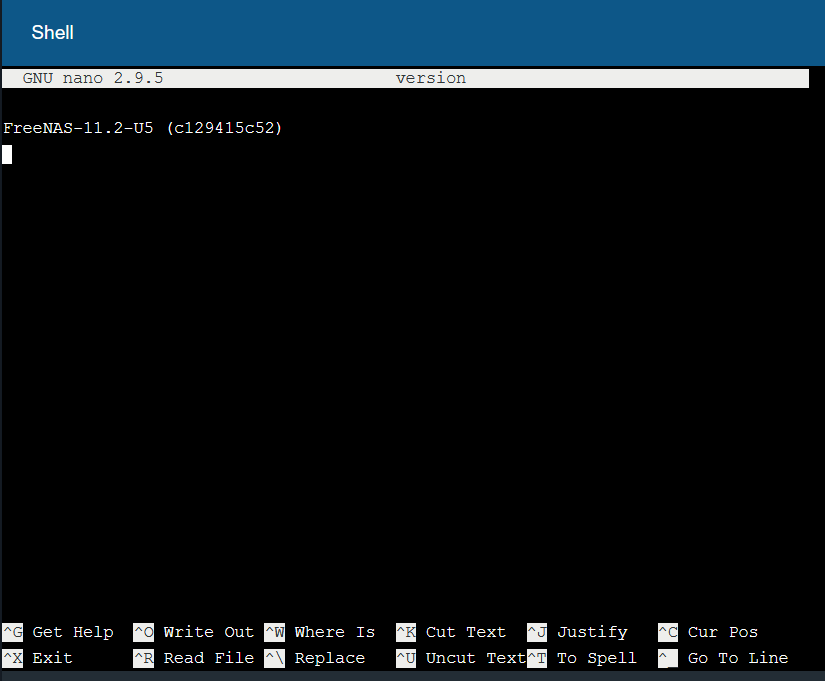825x681 pixels.
Task: Click the ^O shortcut key label
Action: [144, 632]
